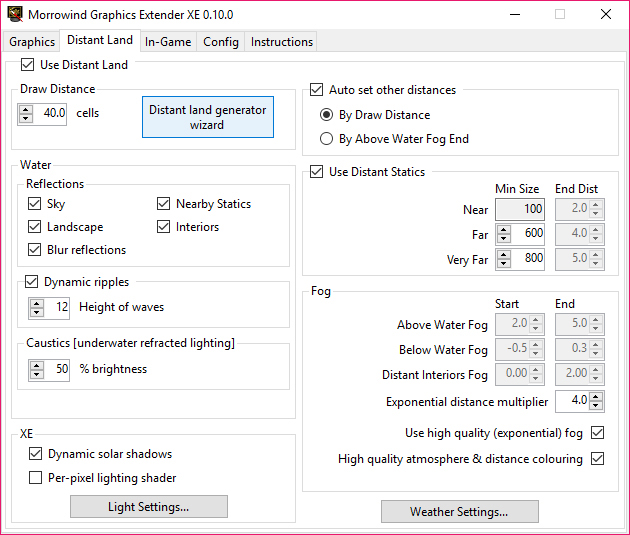Open Light Settings dialog
The width and height of the screenshot is (630, 535).
click(x=149, y=507)
